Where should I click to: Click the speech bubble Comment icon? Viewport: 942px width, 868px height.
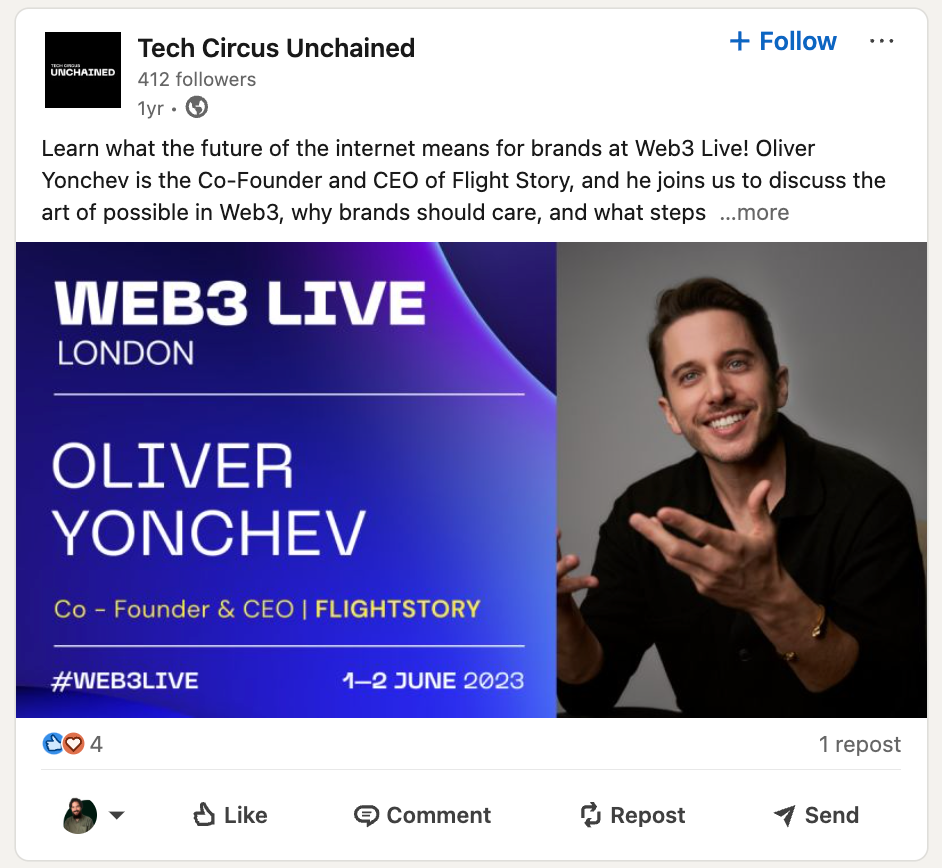366,816
